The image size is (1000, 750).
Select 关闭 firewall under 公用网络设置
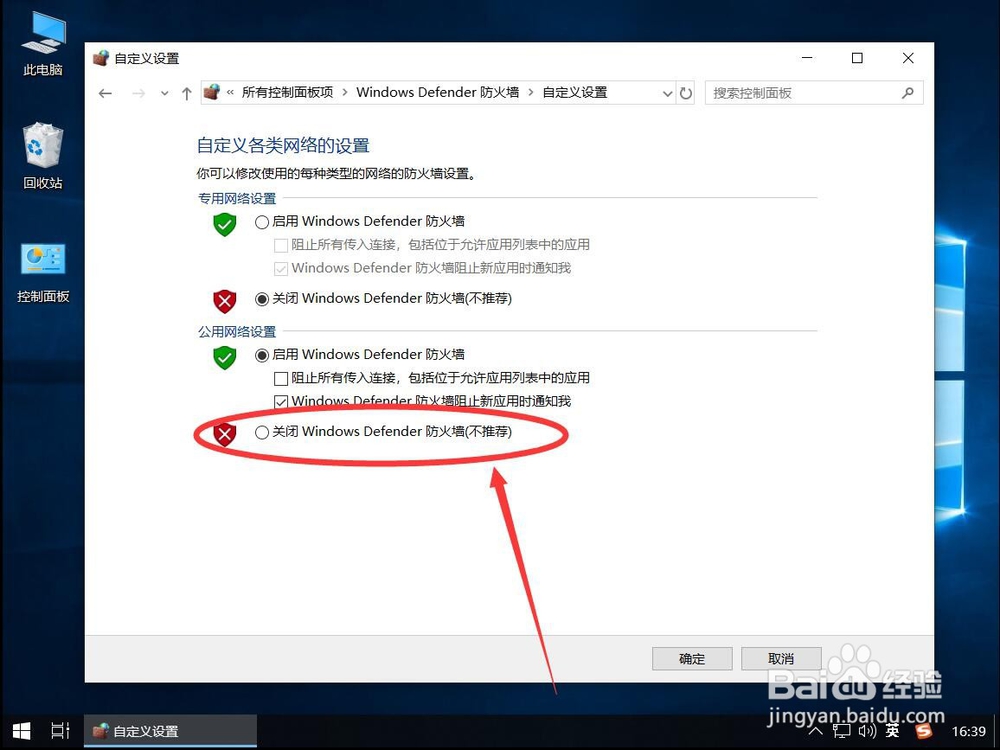click(x=261, y=432)
